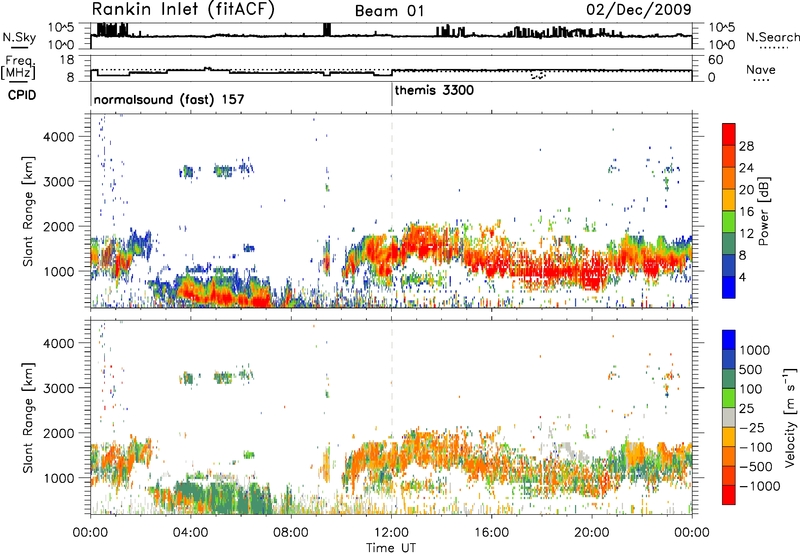Click the date '02/Dec/2009'
Viewport: 800px width, 554px height.
639,9
